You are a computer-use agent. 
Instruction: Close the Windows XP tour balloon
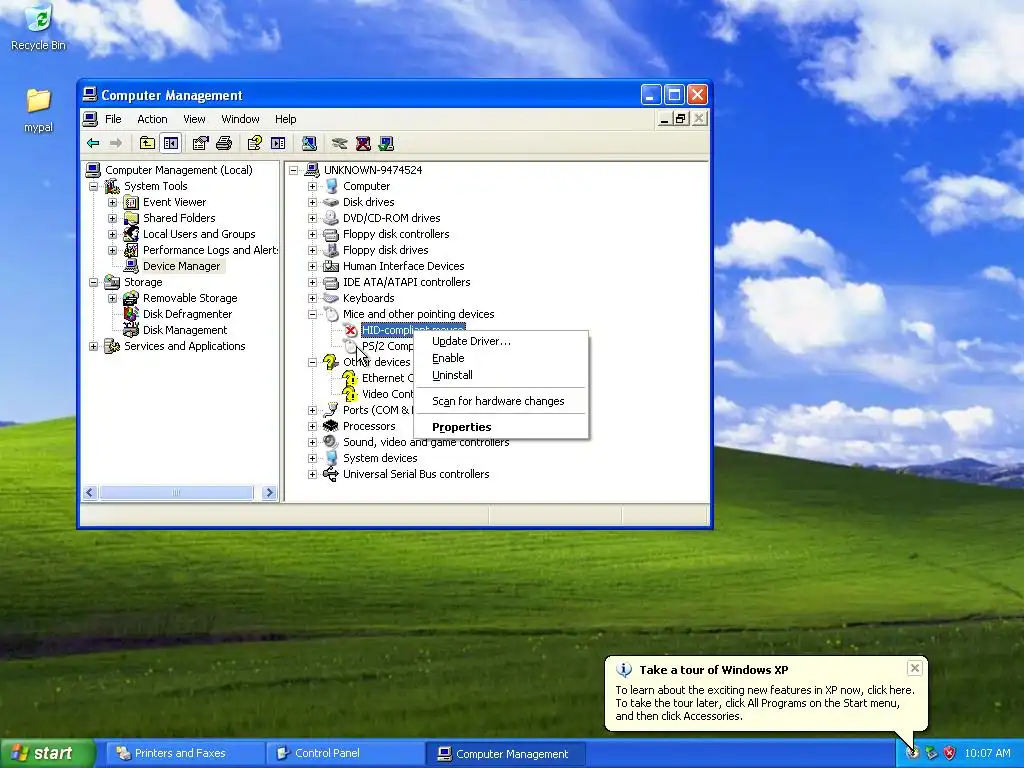(914, 668)
